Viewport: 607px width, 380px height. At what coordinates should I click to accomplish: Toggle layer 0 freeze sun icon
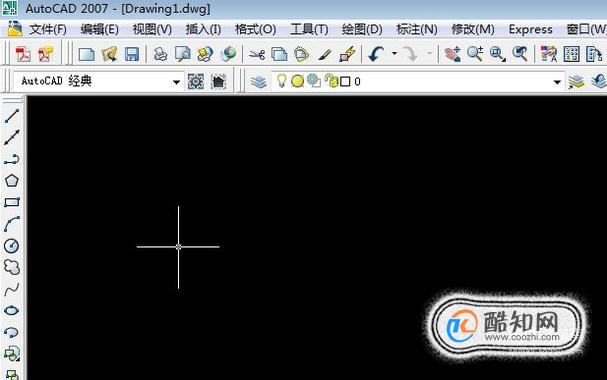pyautogui.click(x=297, y=81)
